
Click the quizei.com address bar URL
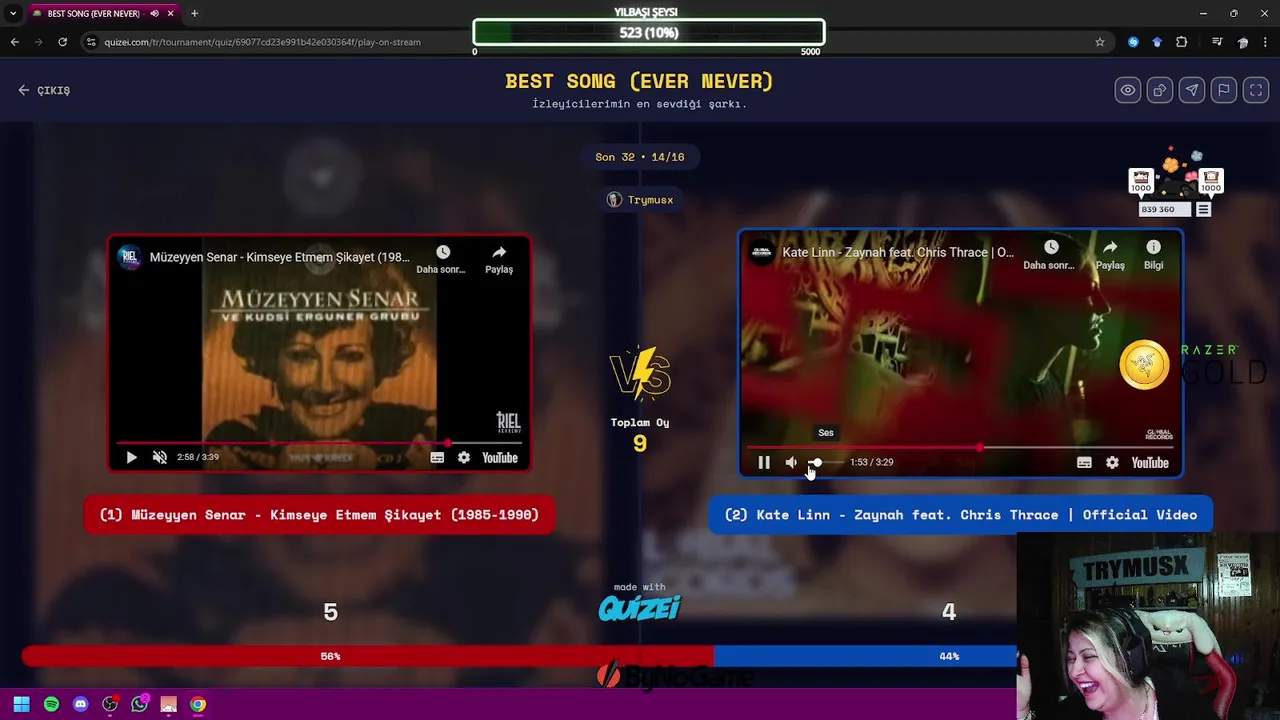(262, 42)
